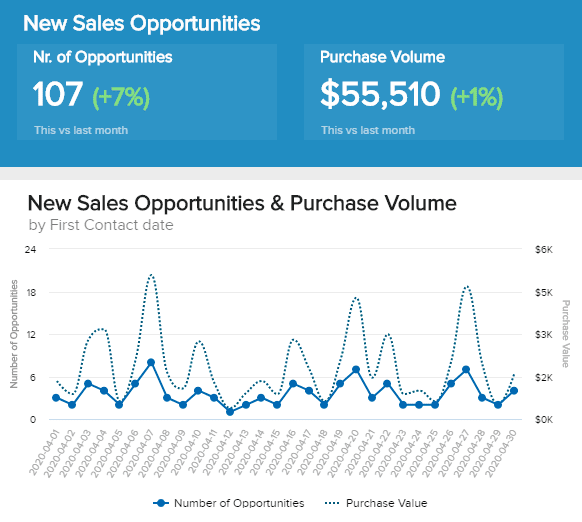Select the data point for 2020-04-01

[x=56, y=398]
